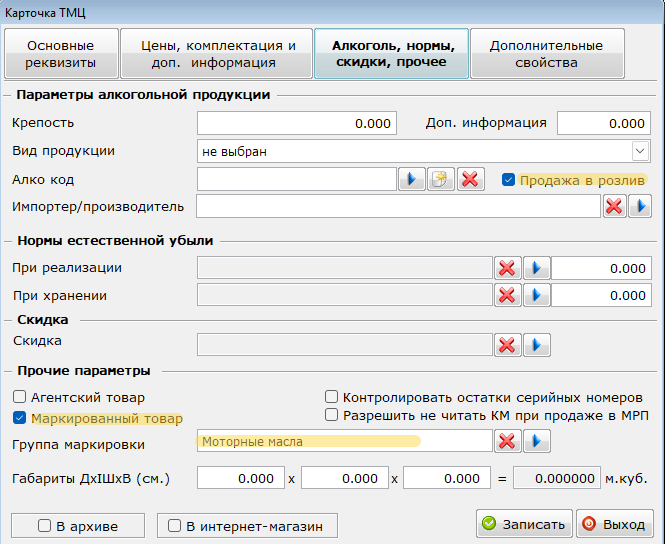The image size is (665, 544).
Task: Click the blue arrow beside Импортер/производитель
Action: click(640, 206)
